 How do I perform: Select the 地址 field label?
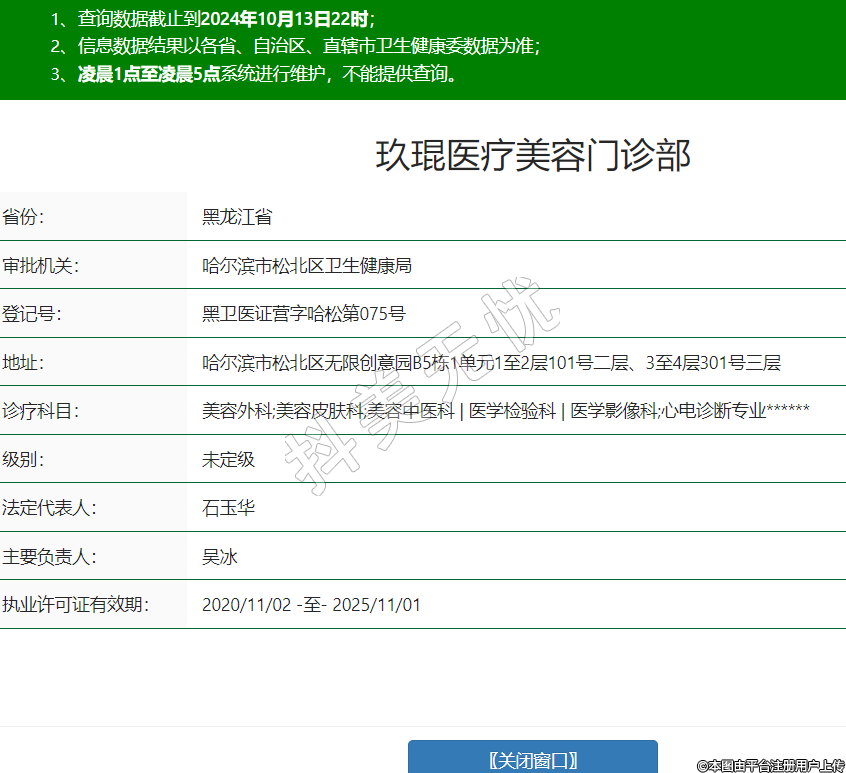point(24,363)
